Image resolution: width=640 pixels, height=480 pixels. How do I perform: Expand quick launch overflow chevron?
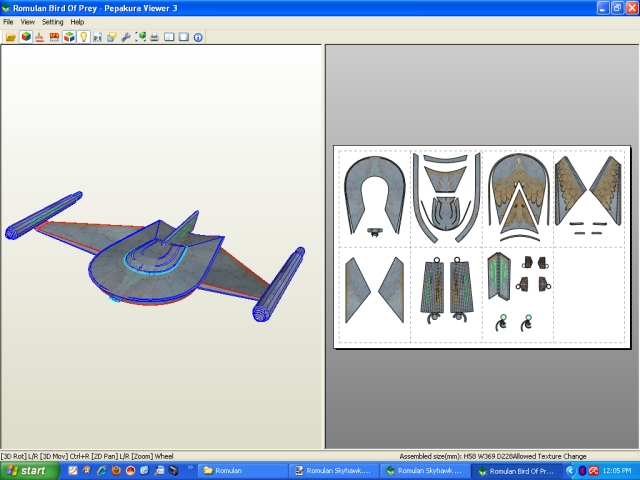tap(190, 467)
